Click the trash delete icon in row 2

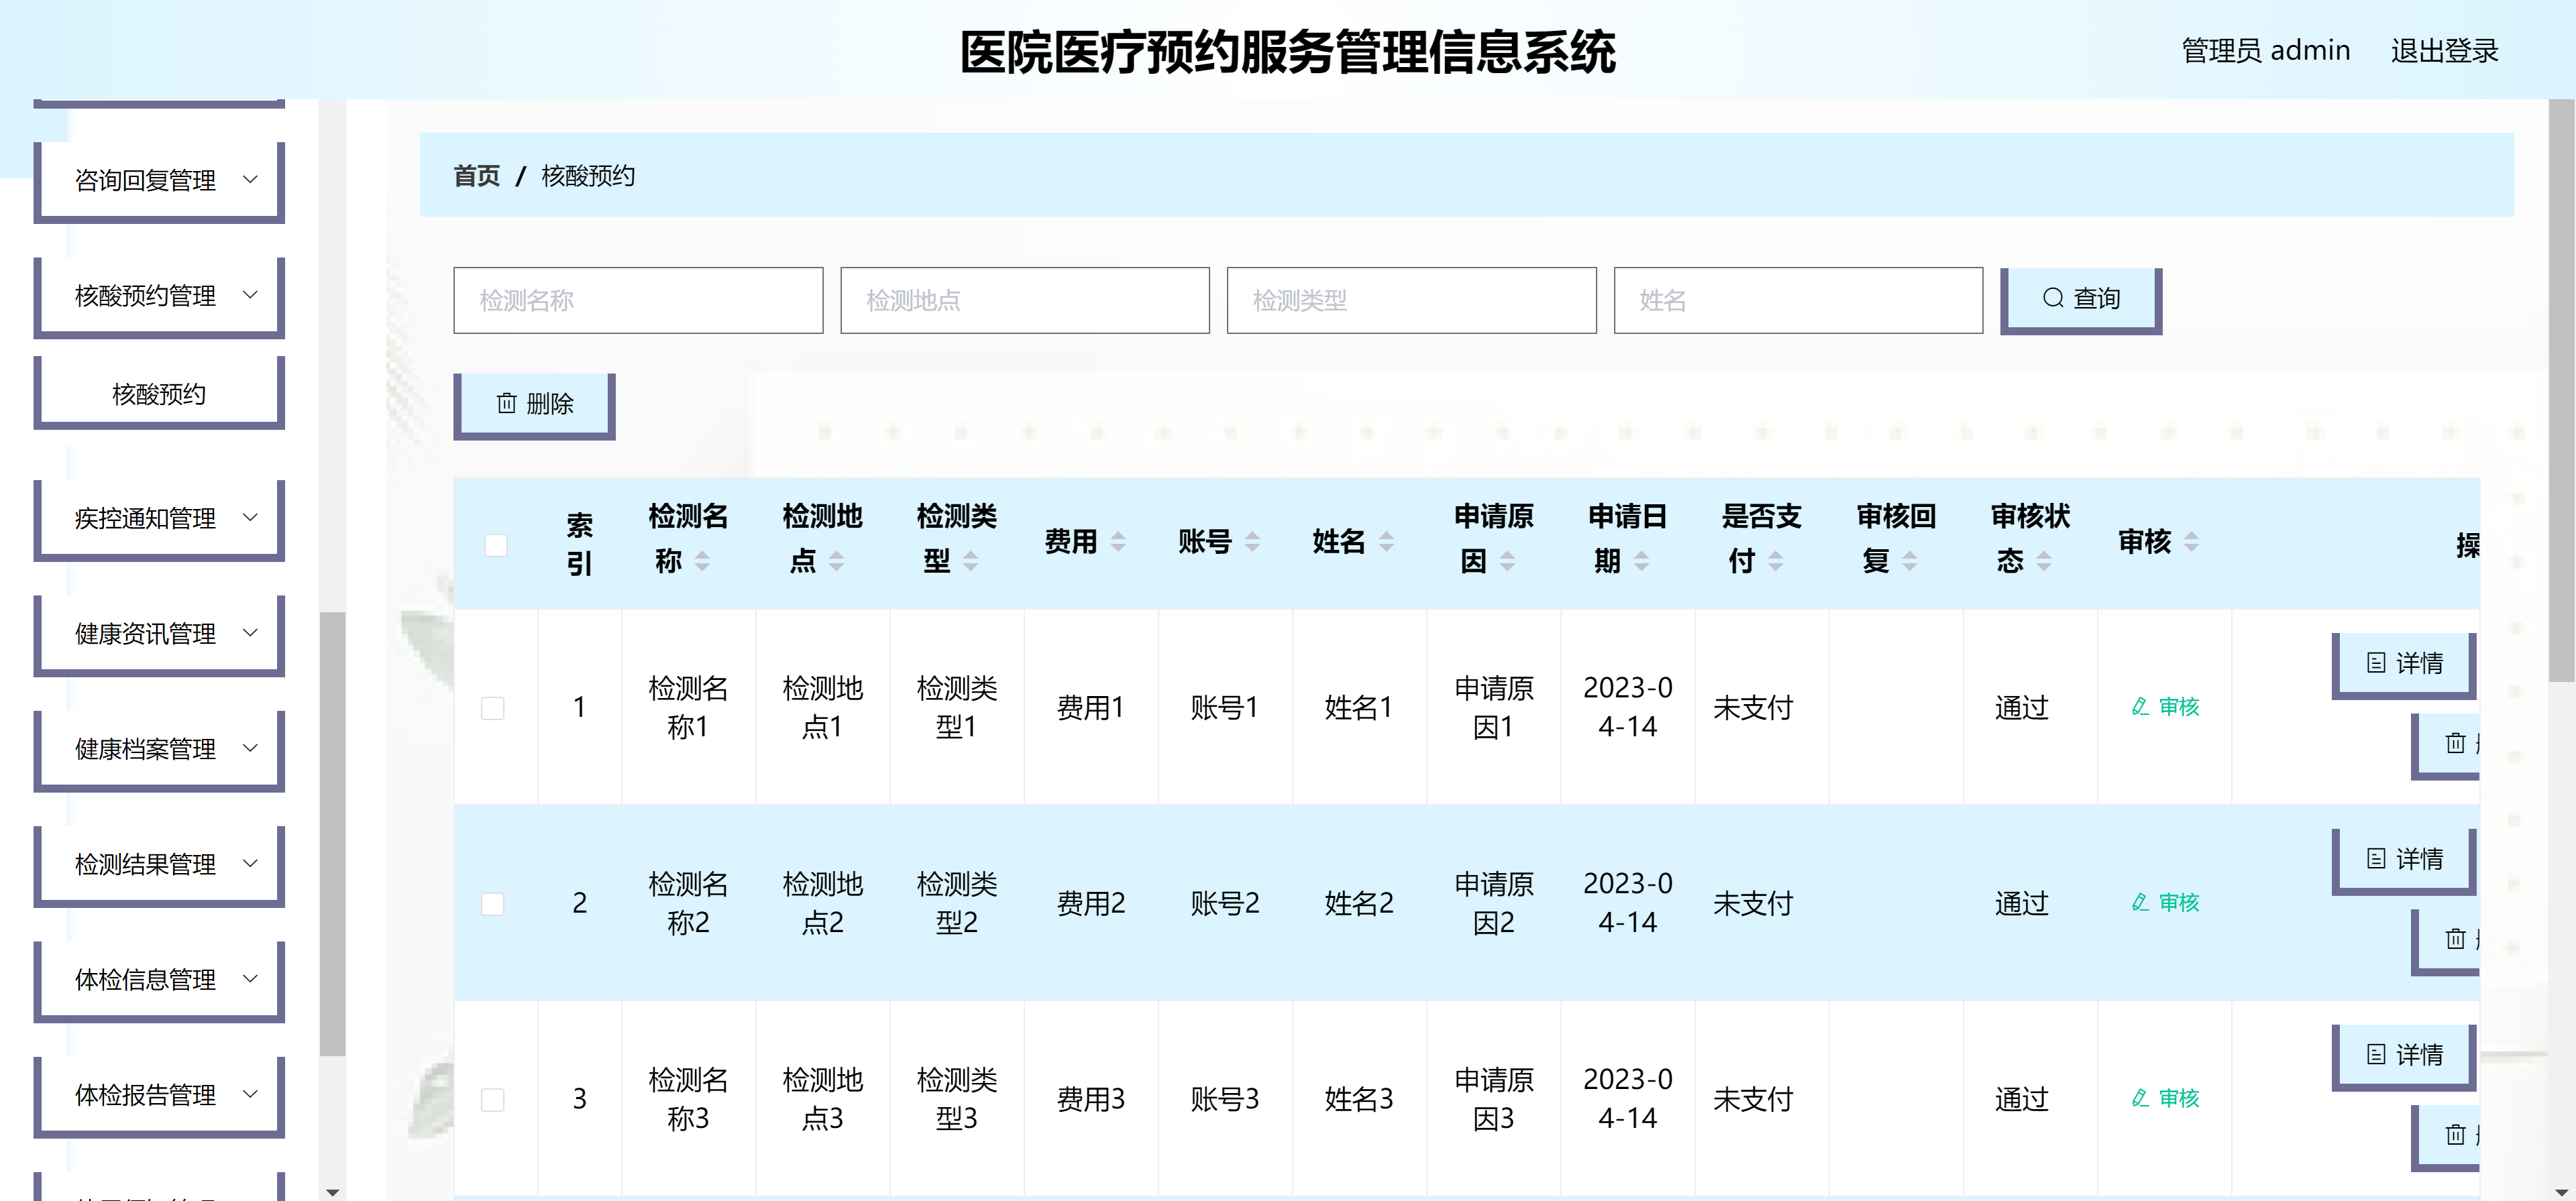(x=2455, y=939)
